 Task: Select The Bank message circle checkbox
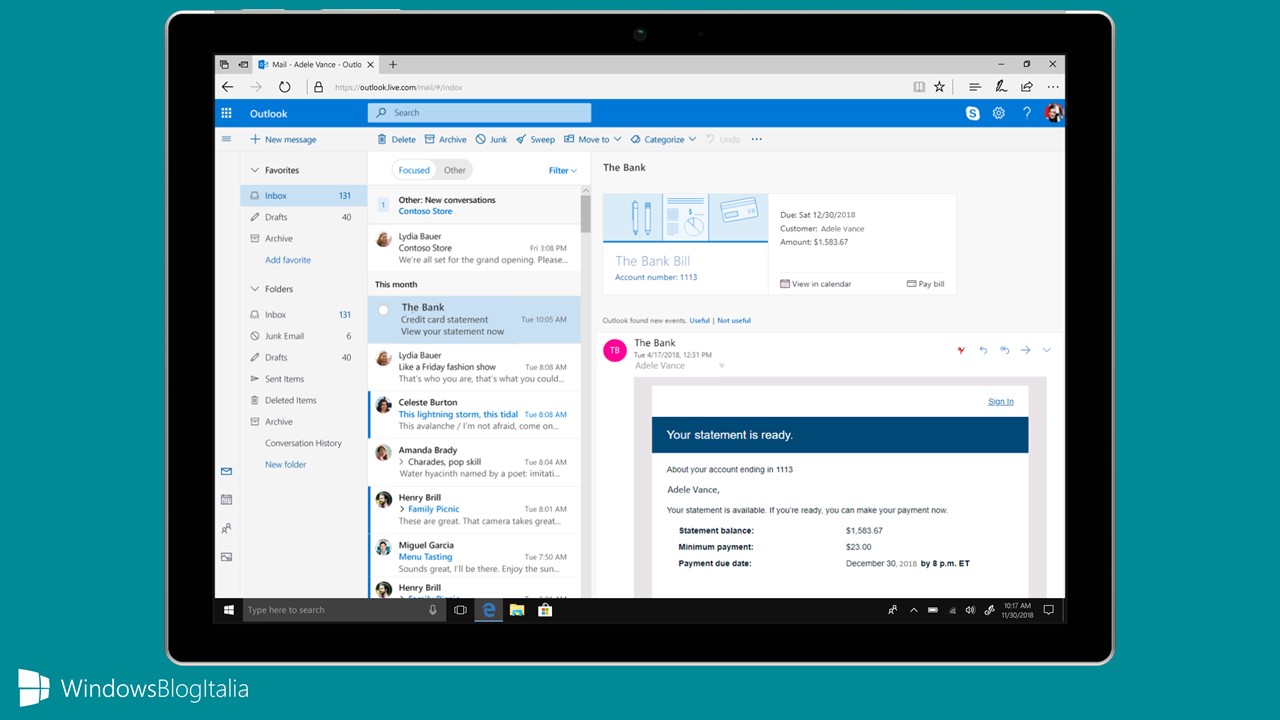coord(383,310)
